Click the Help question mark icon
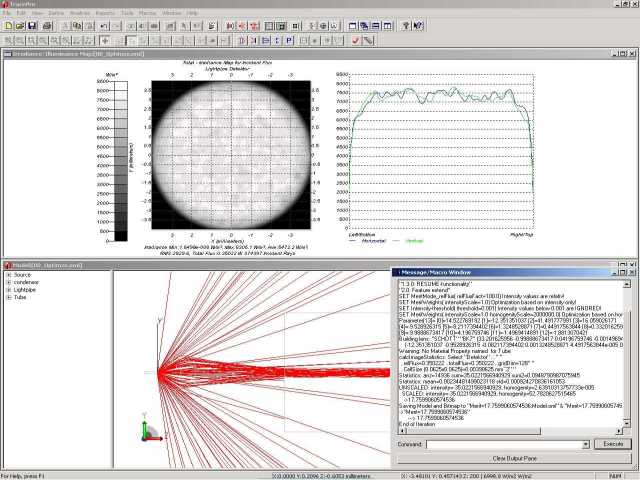This screenshot has height=480, width=640. (x=406, y=26)
